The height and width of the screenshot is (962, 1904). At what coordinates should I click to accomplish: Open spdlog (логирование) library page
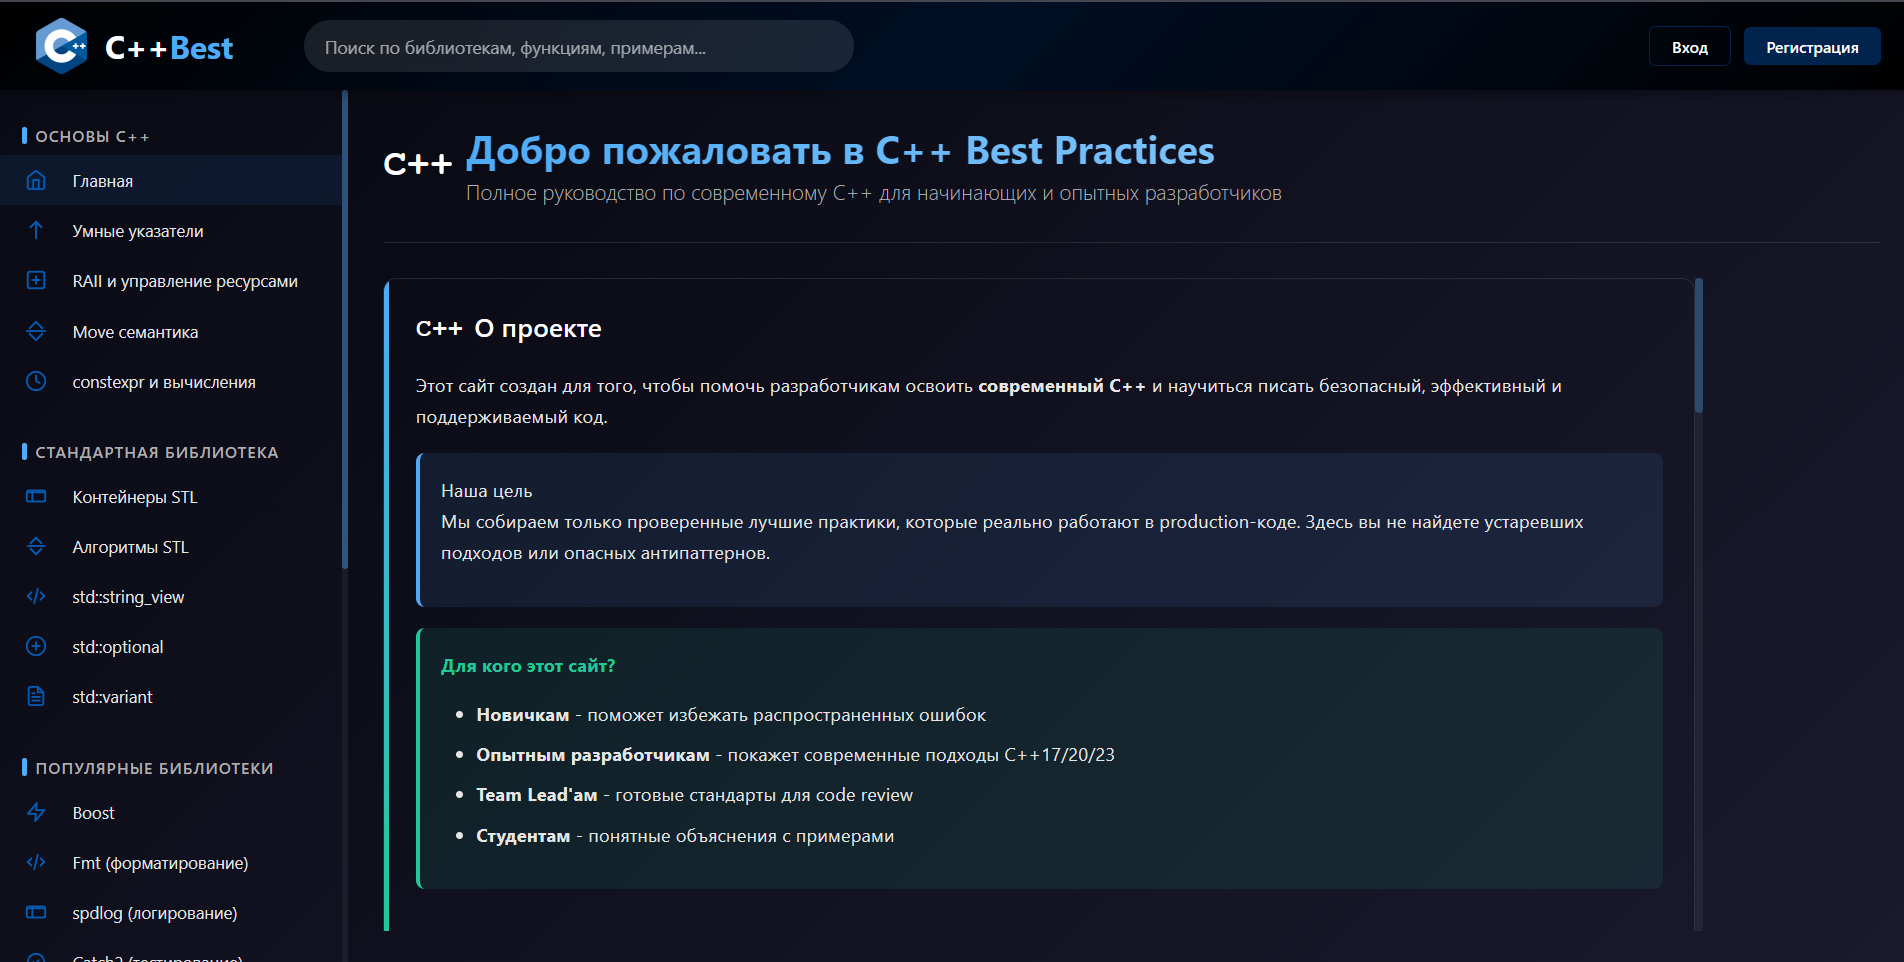(x=171, y=912)
